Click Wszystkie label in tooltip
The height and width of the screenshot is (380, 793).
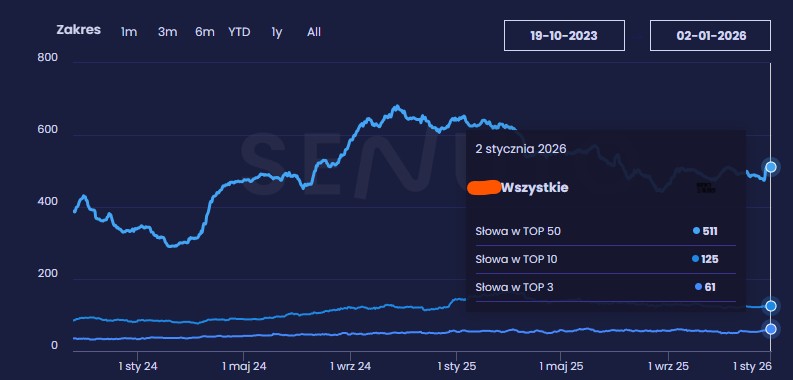tap(535, 188)
